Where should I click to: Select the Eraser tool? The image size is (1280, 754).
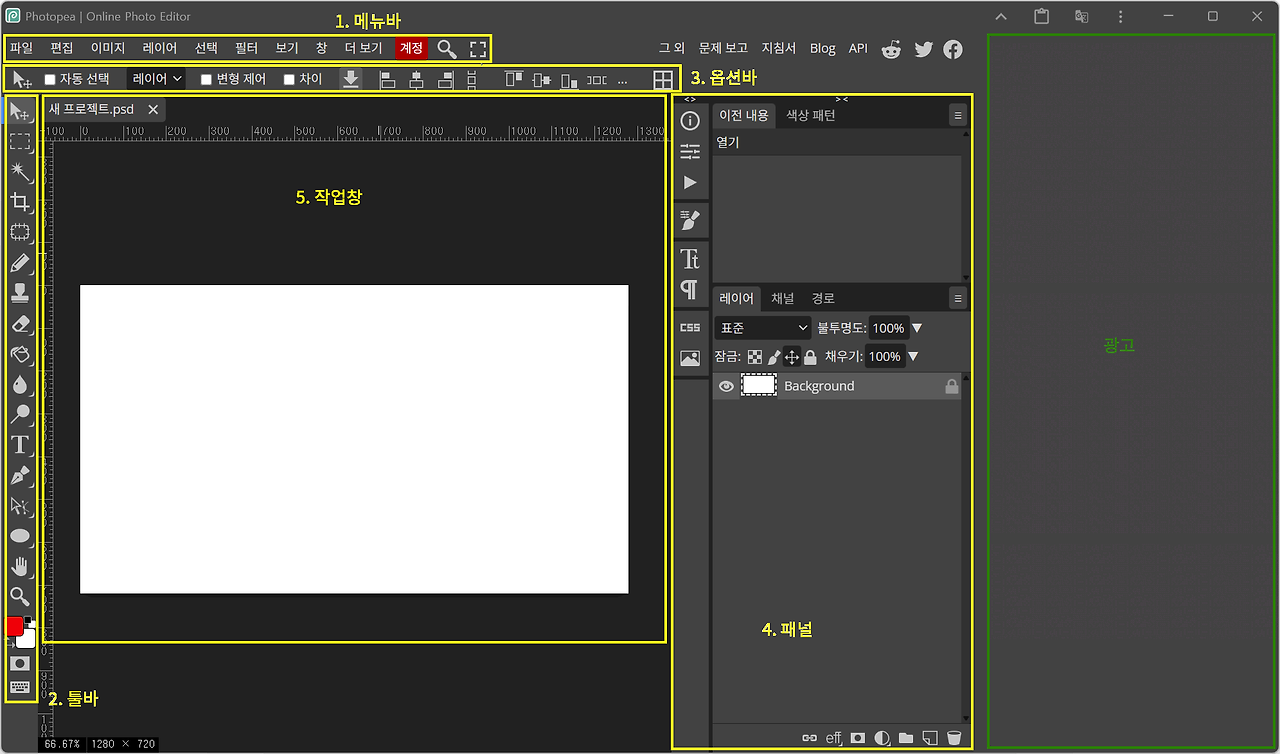pos(20,324)
